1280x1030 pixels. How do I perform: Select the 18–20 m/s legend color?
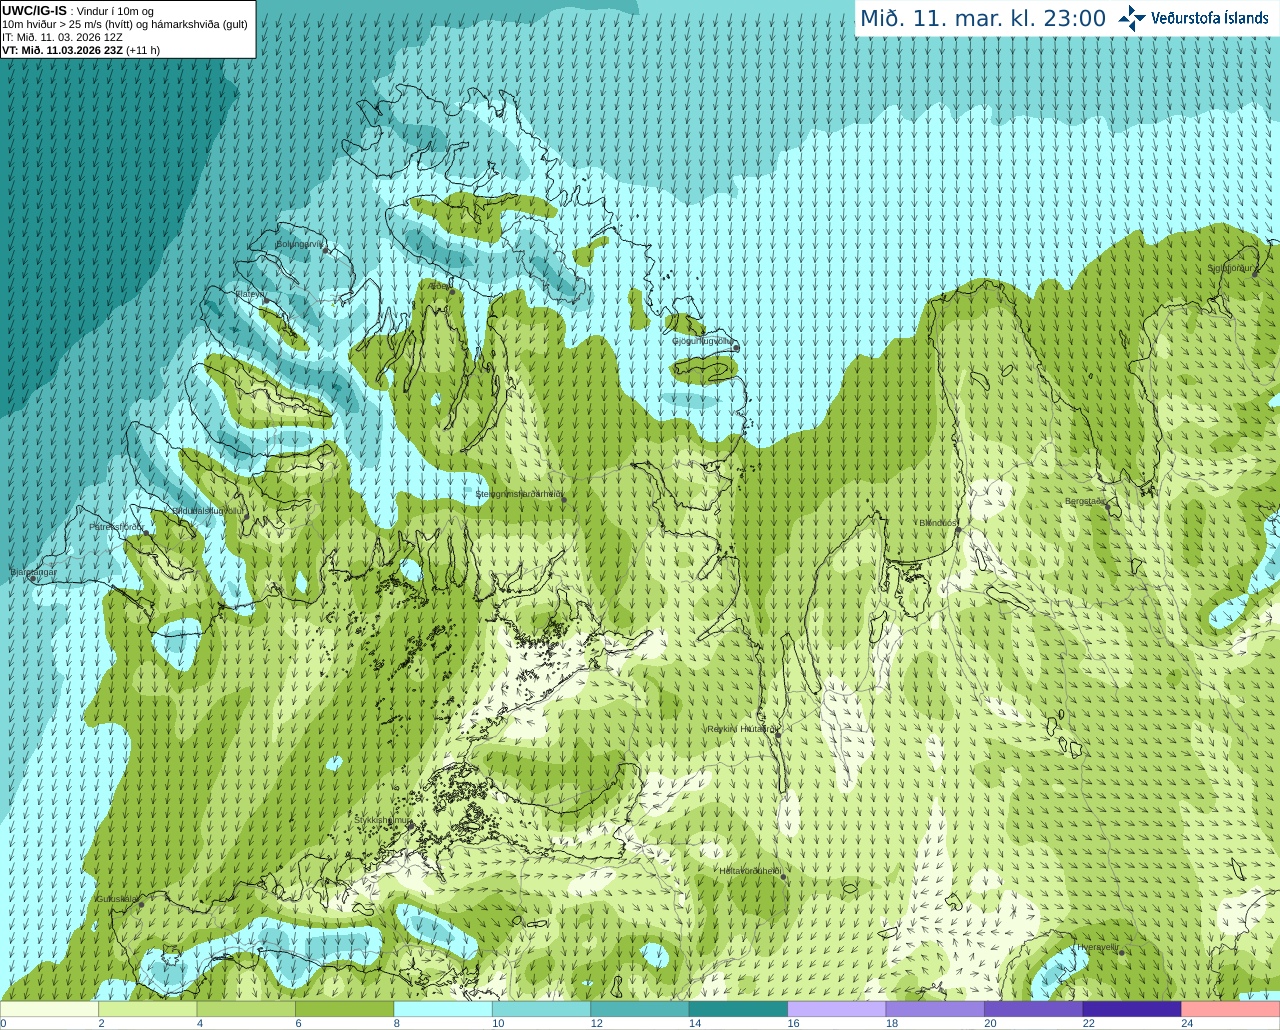(x=936, y=1009)
